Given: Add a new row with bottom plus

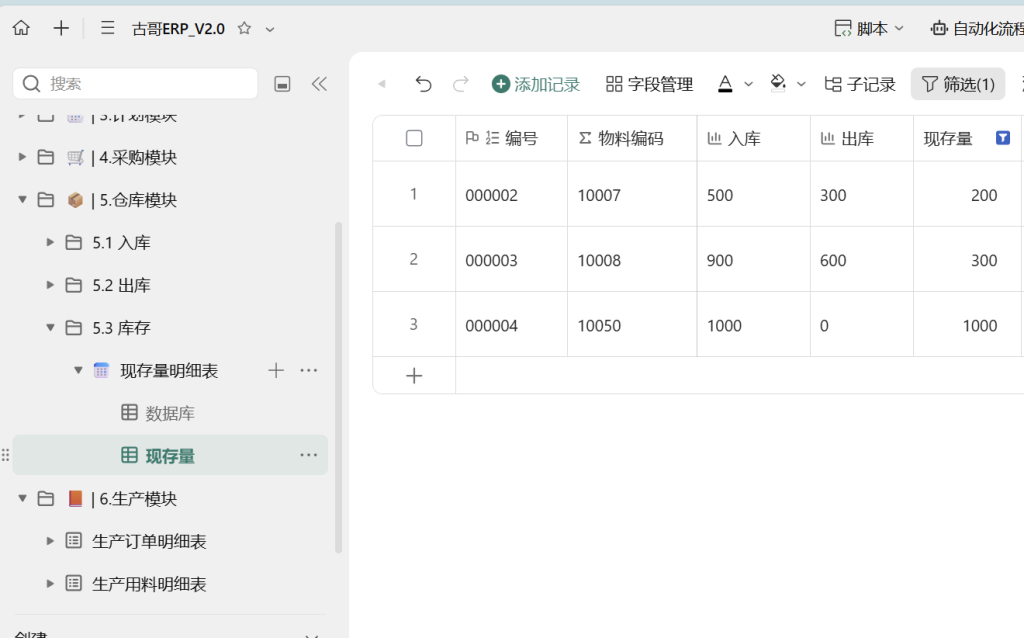Looking at the screenshot, I should [414, 375].
